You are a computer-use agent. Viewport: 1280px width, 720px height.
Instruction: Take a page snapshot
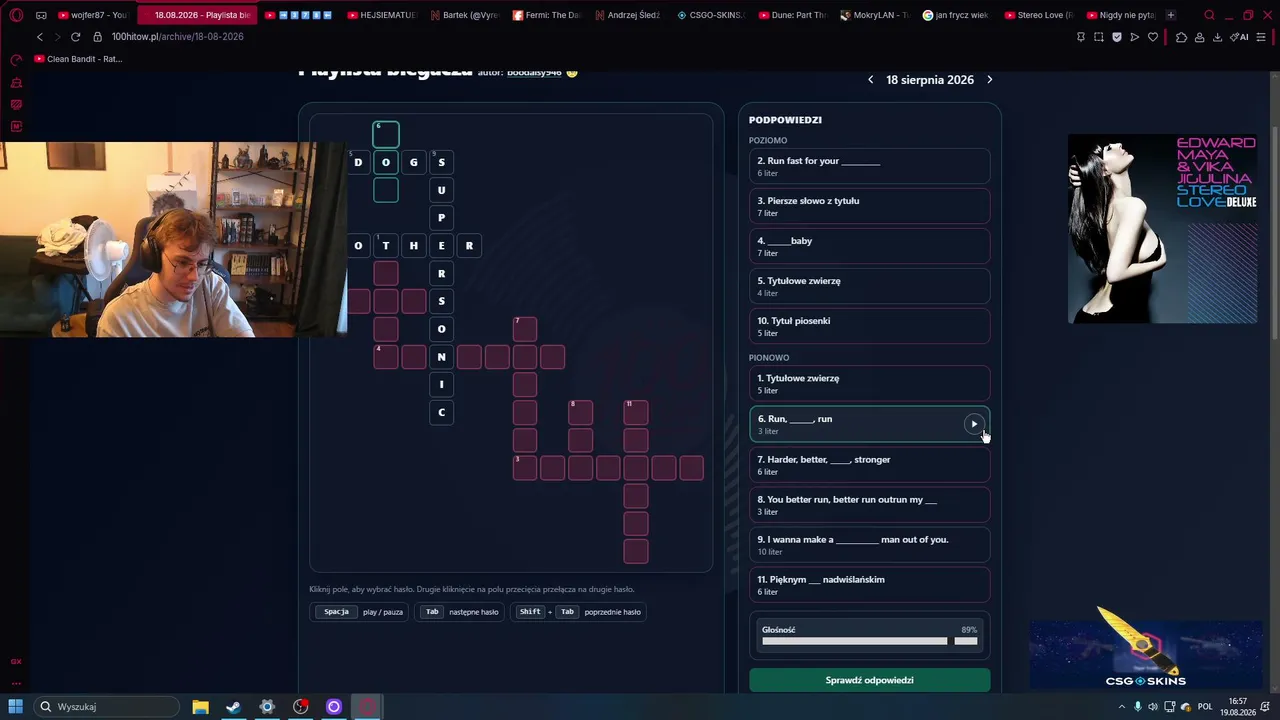click(1099, 37)
